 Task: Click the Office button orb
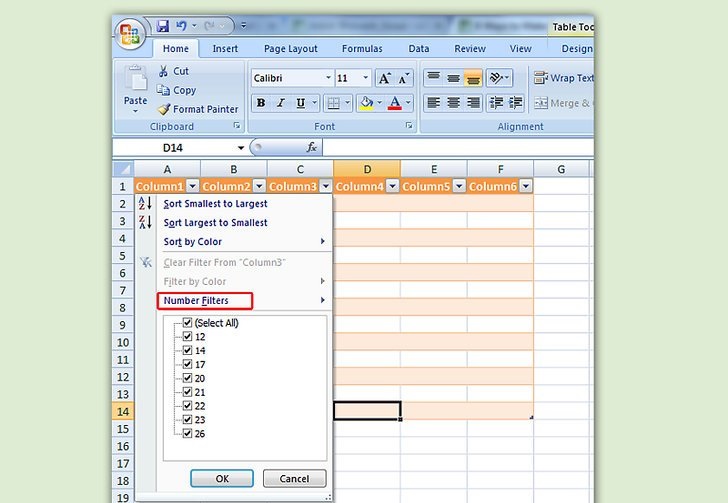point(130,34)
